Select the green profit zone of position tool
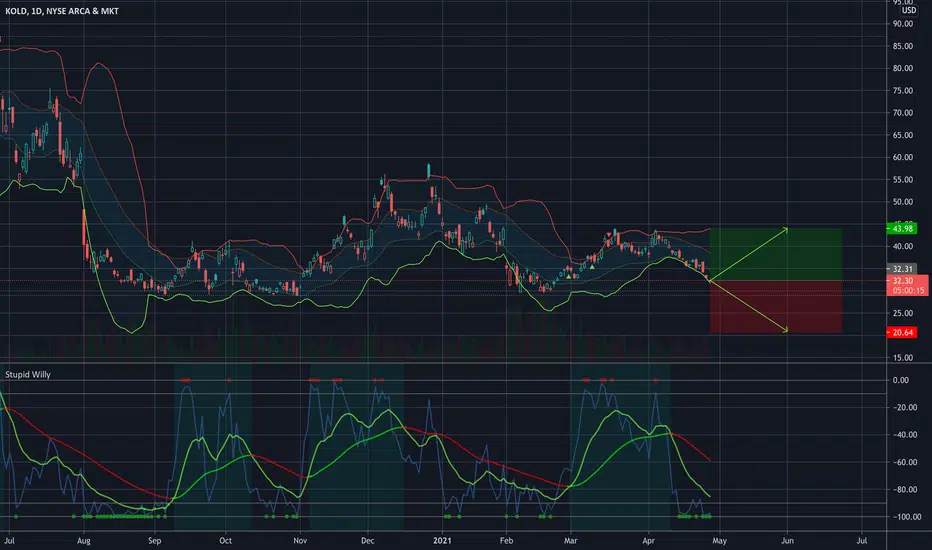 [776, 254]
